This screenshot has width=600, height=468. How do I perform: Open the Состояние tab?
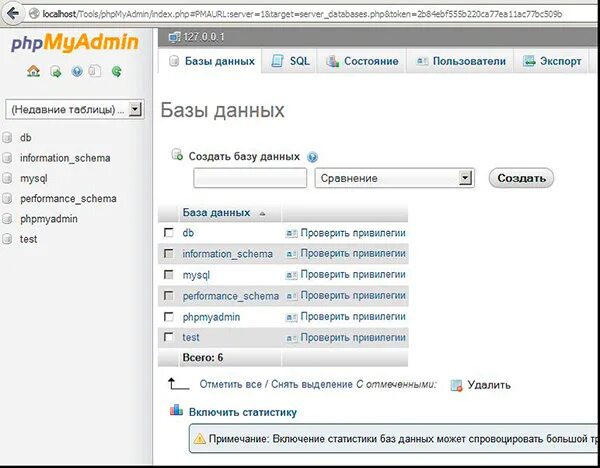tap(362, 61)
